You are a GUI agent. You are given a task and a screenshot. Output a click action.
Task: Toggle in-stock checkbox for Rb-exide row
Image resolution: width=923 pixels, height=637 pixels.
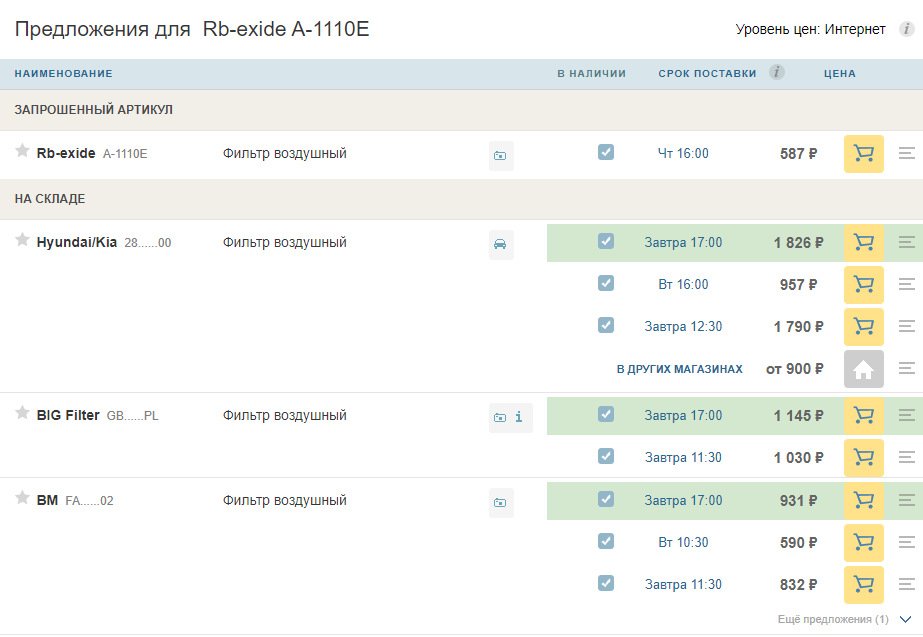click(x=606, y=152)
